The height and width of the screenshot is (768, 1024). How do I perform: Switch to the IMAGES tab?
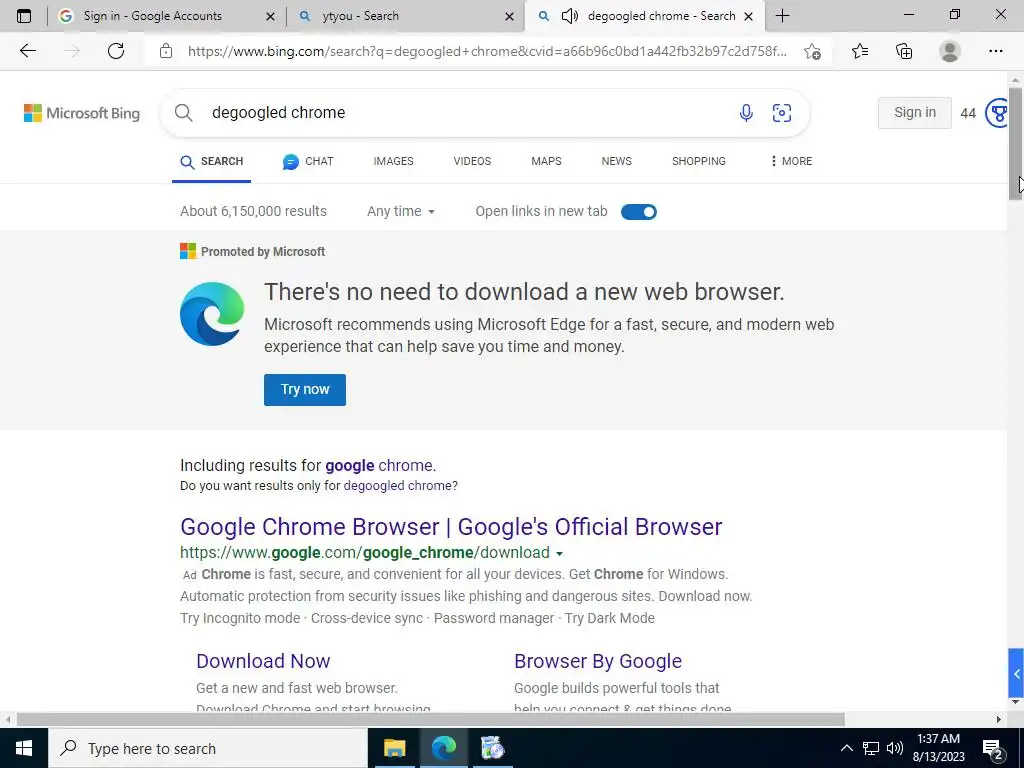tap(393, 161)
